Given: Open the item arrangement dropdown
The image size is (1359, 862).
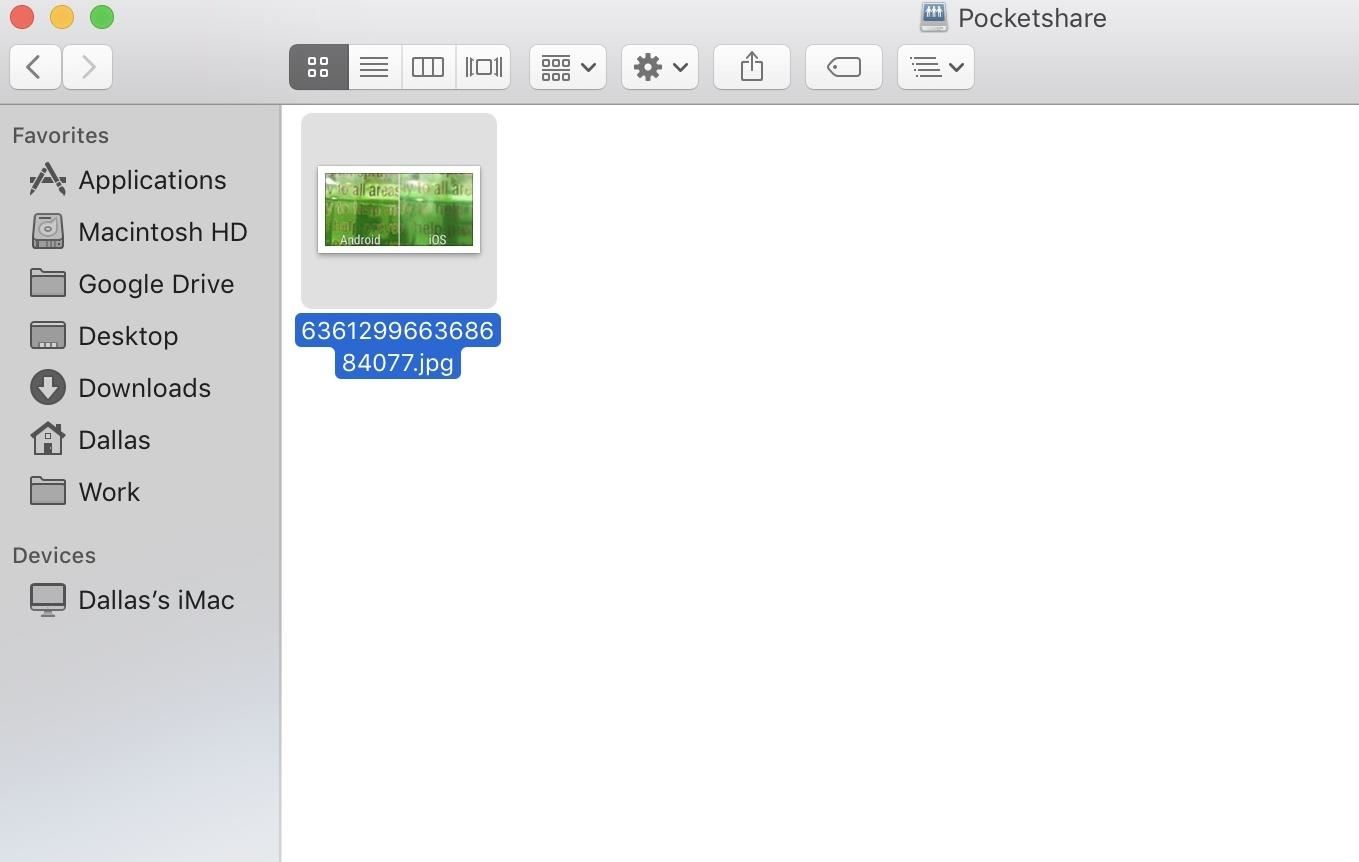Looking at the screenshot, I should pyautogui.click(x=568, y=67).
